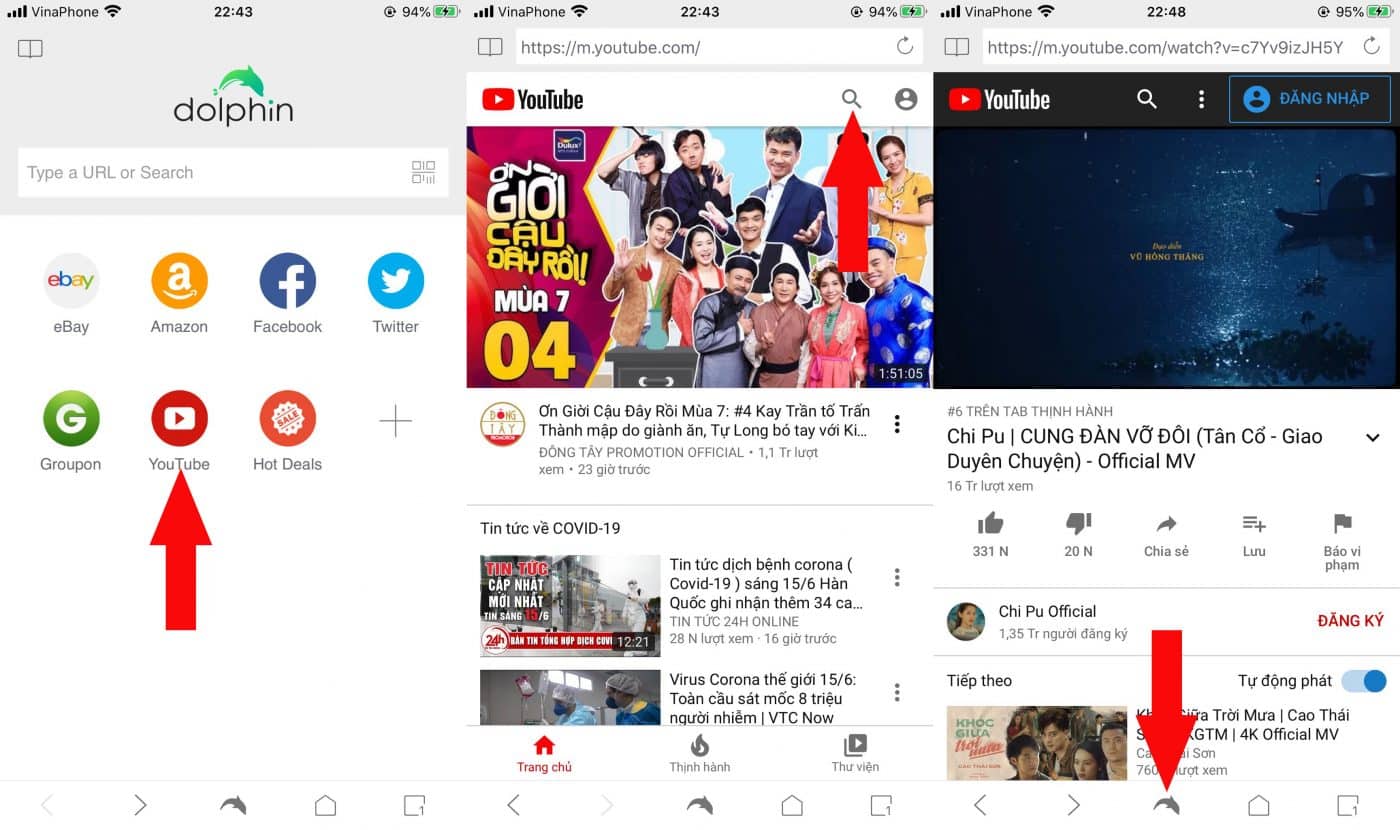Disable Tự động phát autoplay
Screen dimensions: 1400x830
(1362, 681)
